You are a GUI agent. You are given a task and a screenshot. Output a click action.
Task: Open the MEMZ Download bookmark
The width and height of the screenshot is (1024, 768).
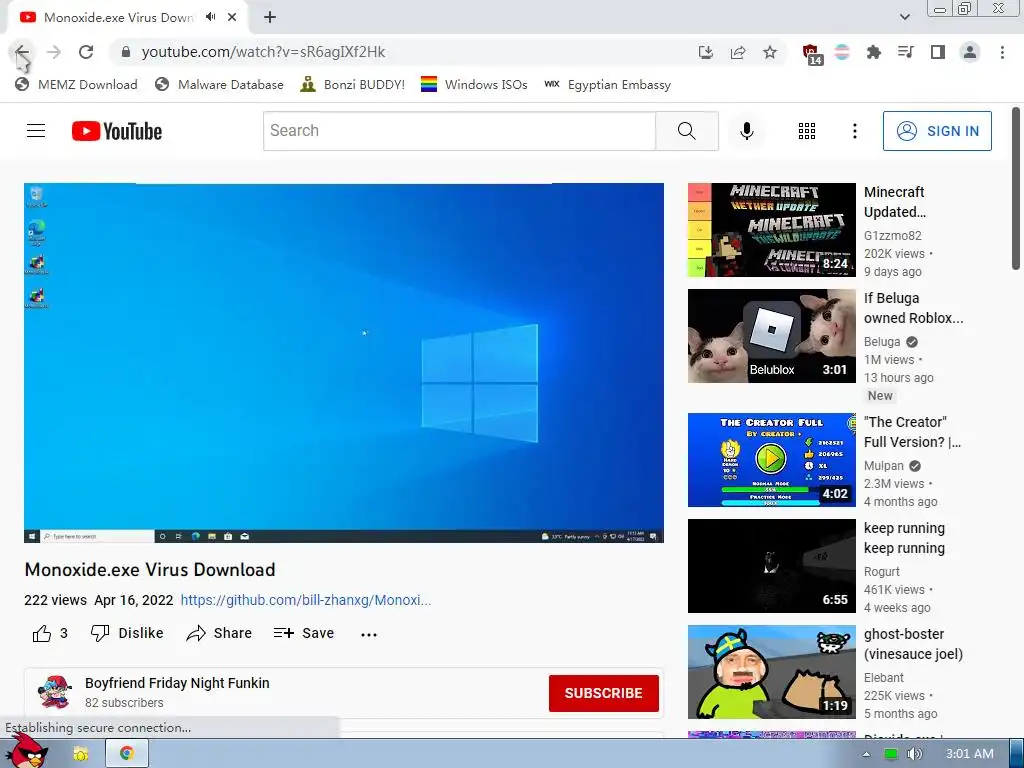(76, 84)
